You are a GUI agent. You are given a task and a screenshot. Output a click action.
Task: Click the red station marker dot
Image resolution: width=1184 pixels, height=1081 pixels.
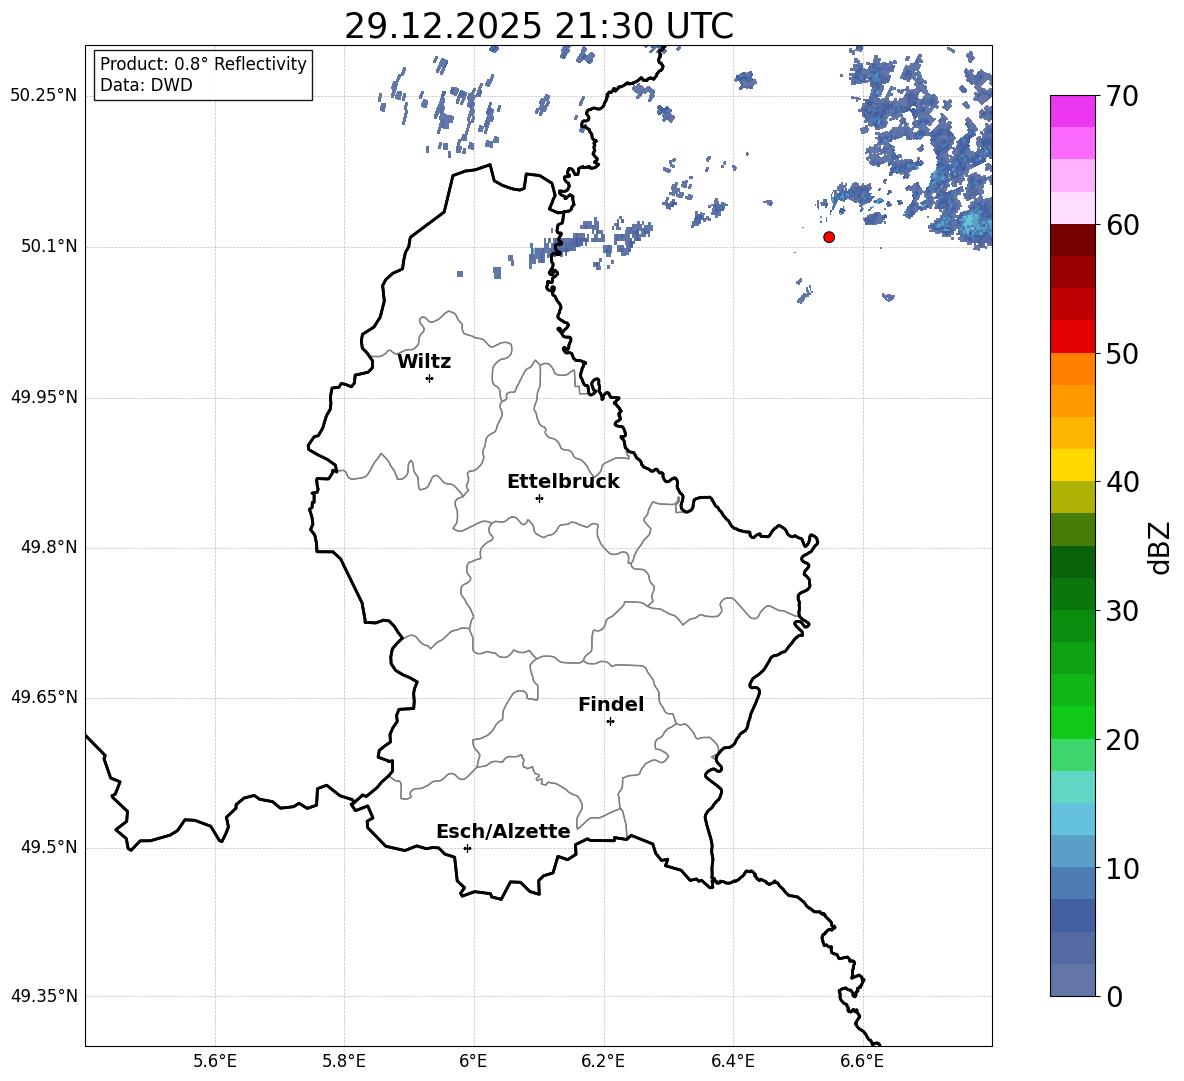click(829, 237)
